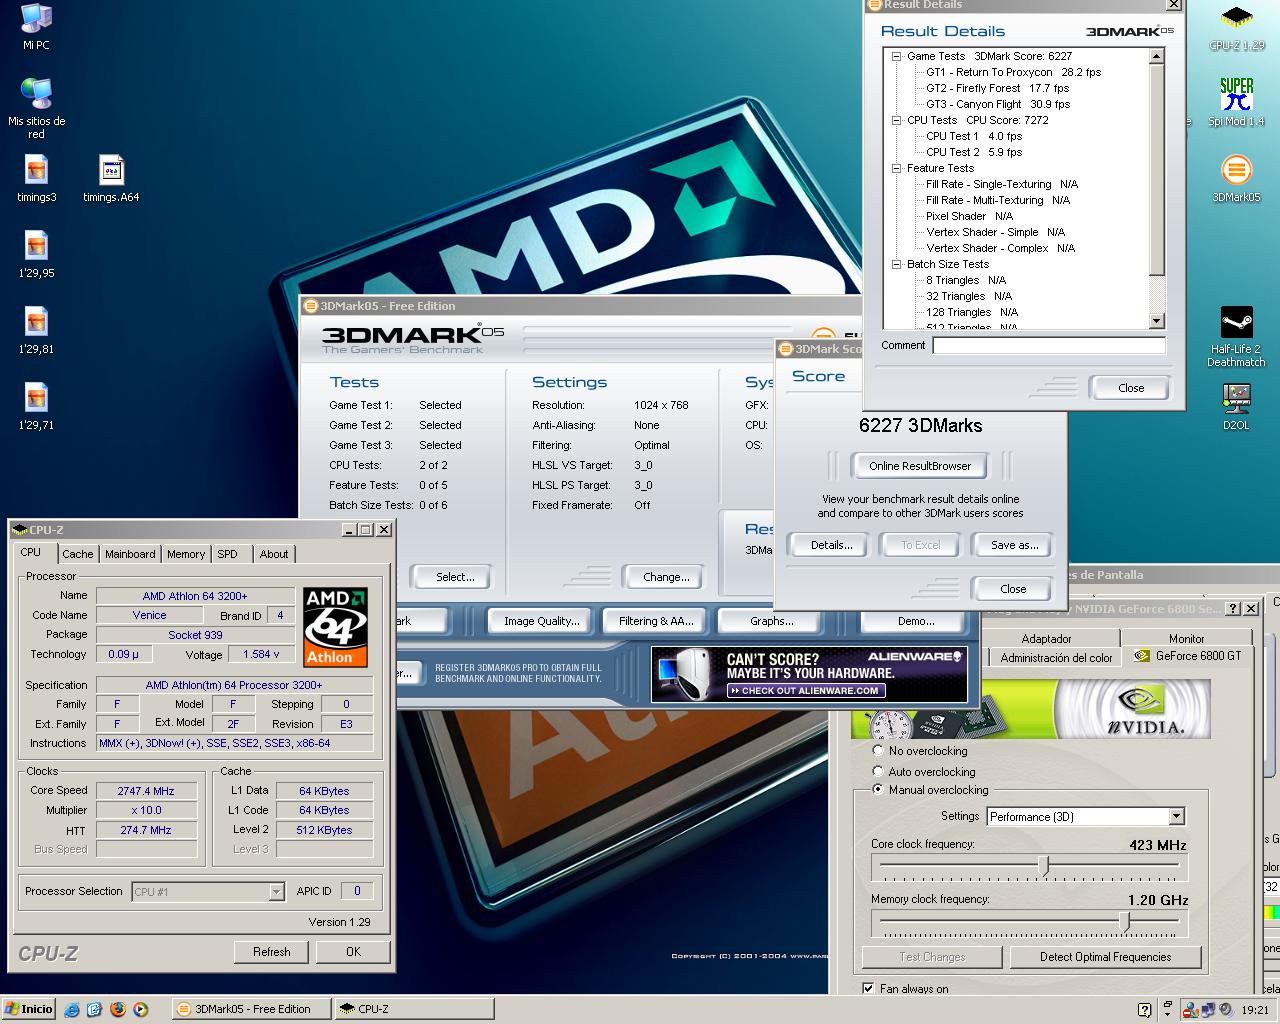Click the help question mark tray icon
The width and height of the screenshot is (1280, 1024).
tap(1145, 1010)
